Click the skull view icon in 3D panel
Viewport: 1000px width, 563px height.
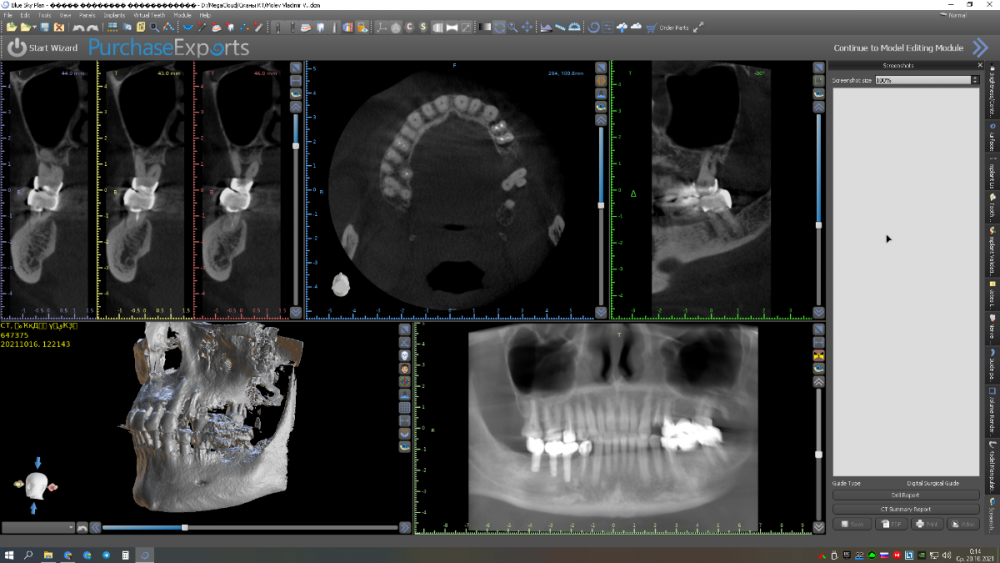point(404,355)
